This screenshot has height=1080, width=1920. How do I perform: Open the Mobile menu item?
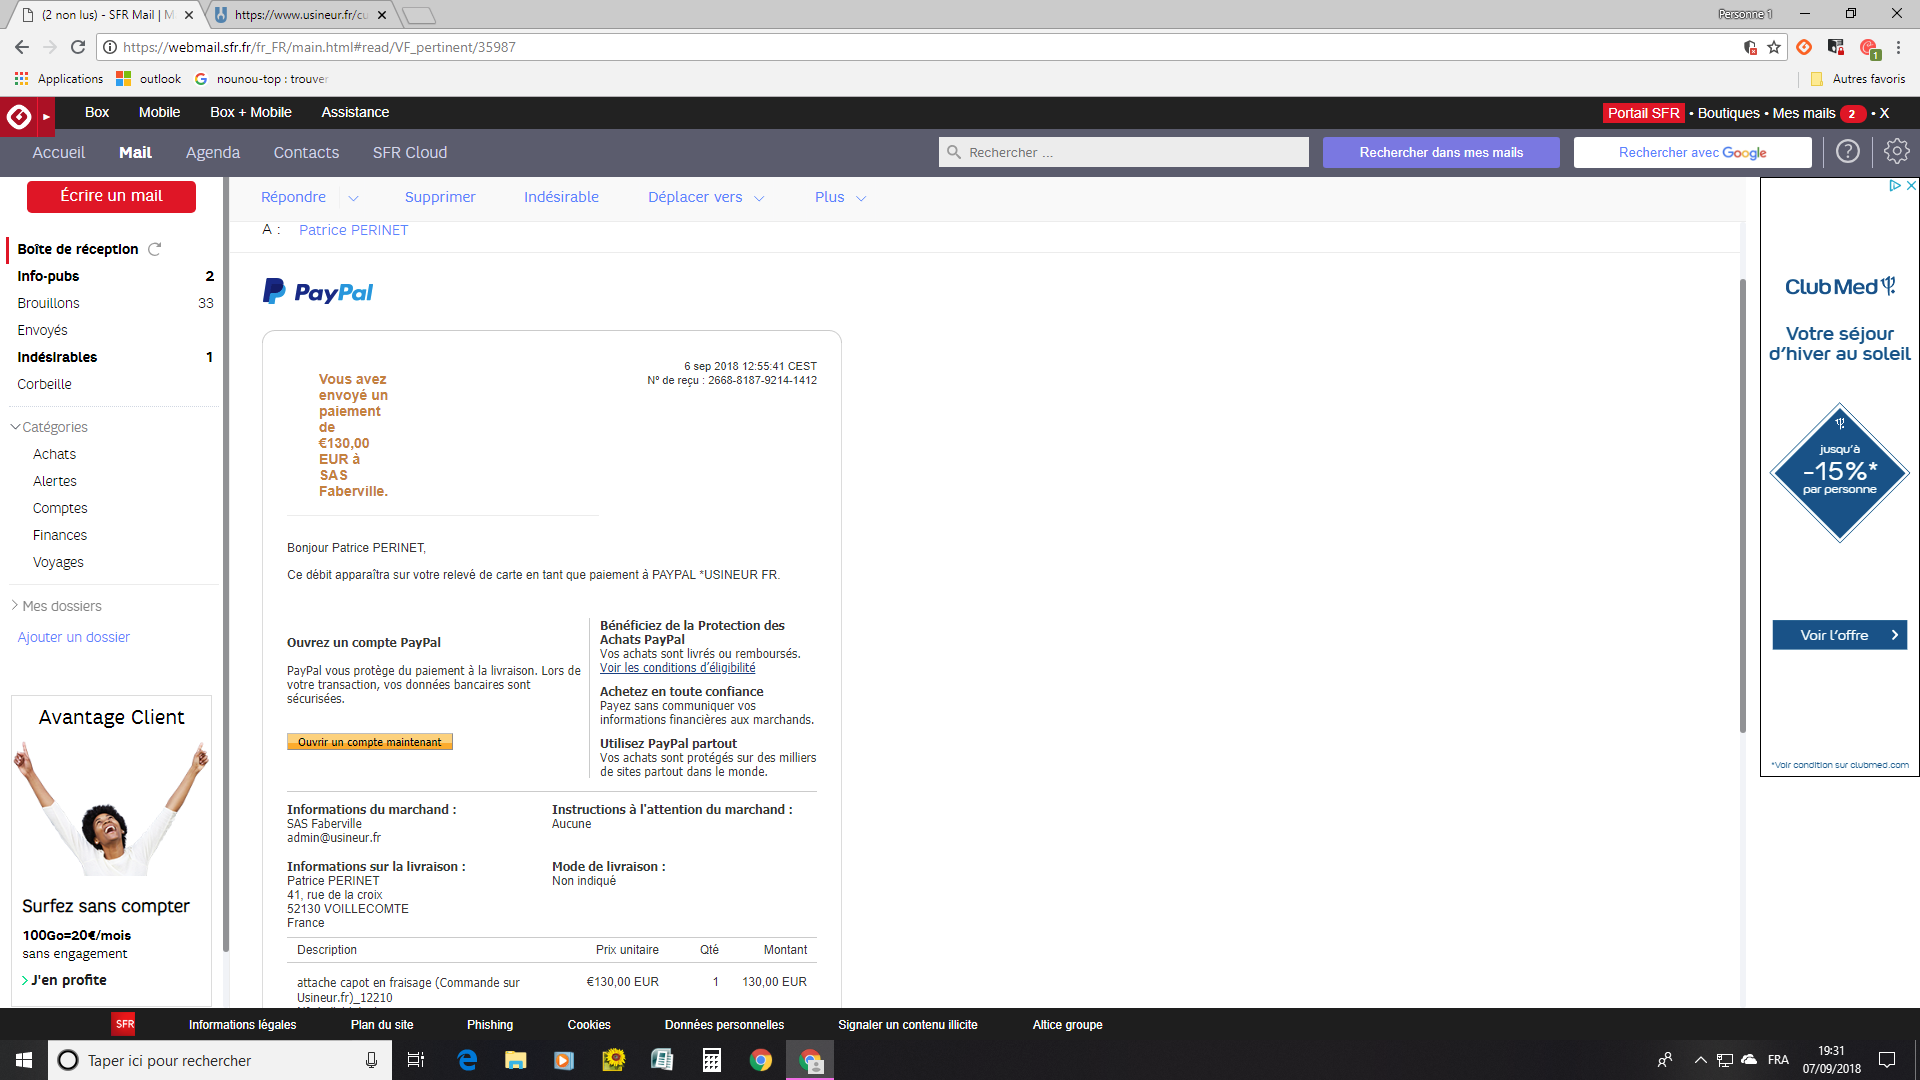pos(159,112)
